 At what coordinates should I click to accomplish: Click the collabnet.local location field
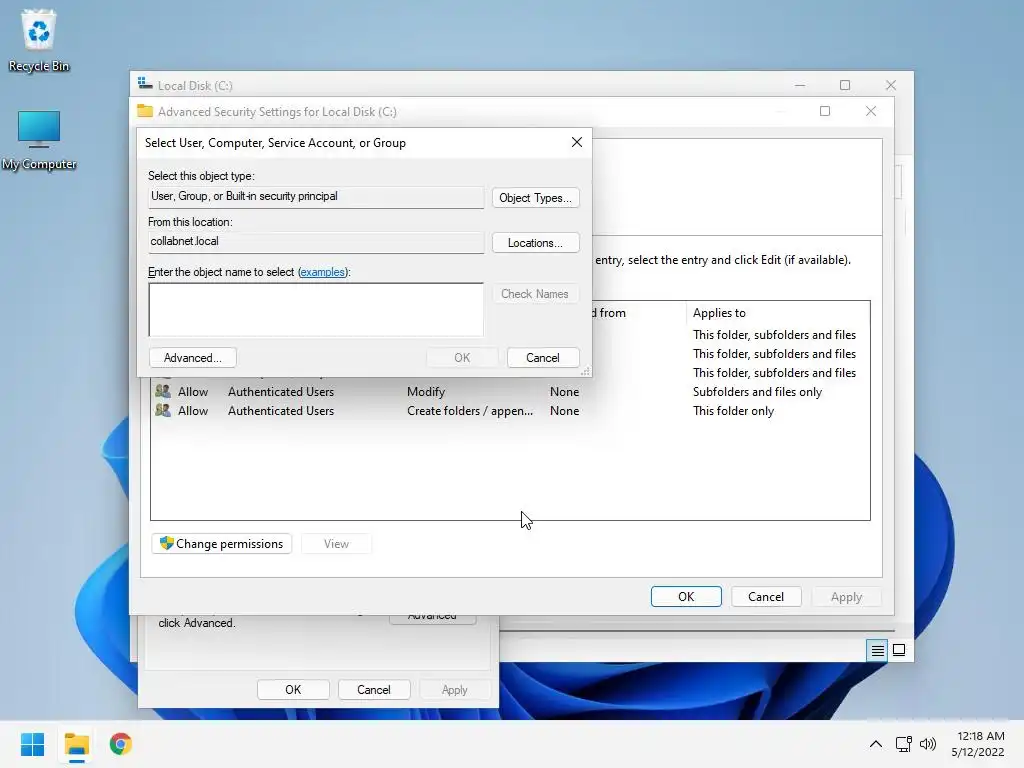[x=316, y=242]
